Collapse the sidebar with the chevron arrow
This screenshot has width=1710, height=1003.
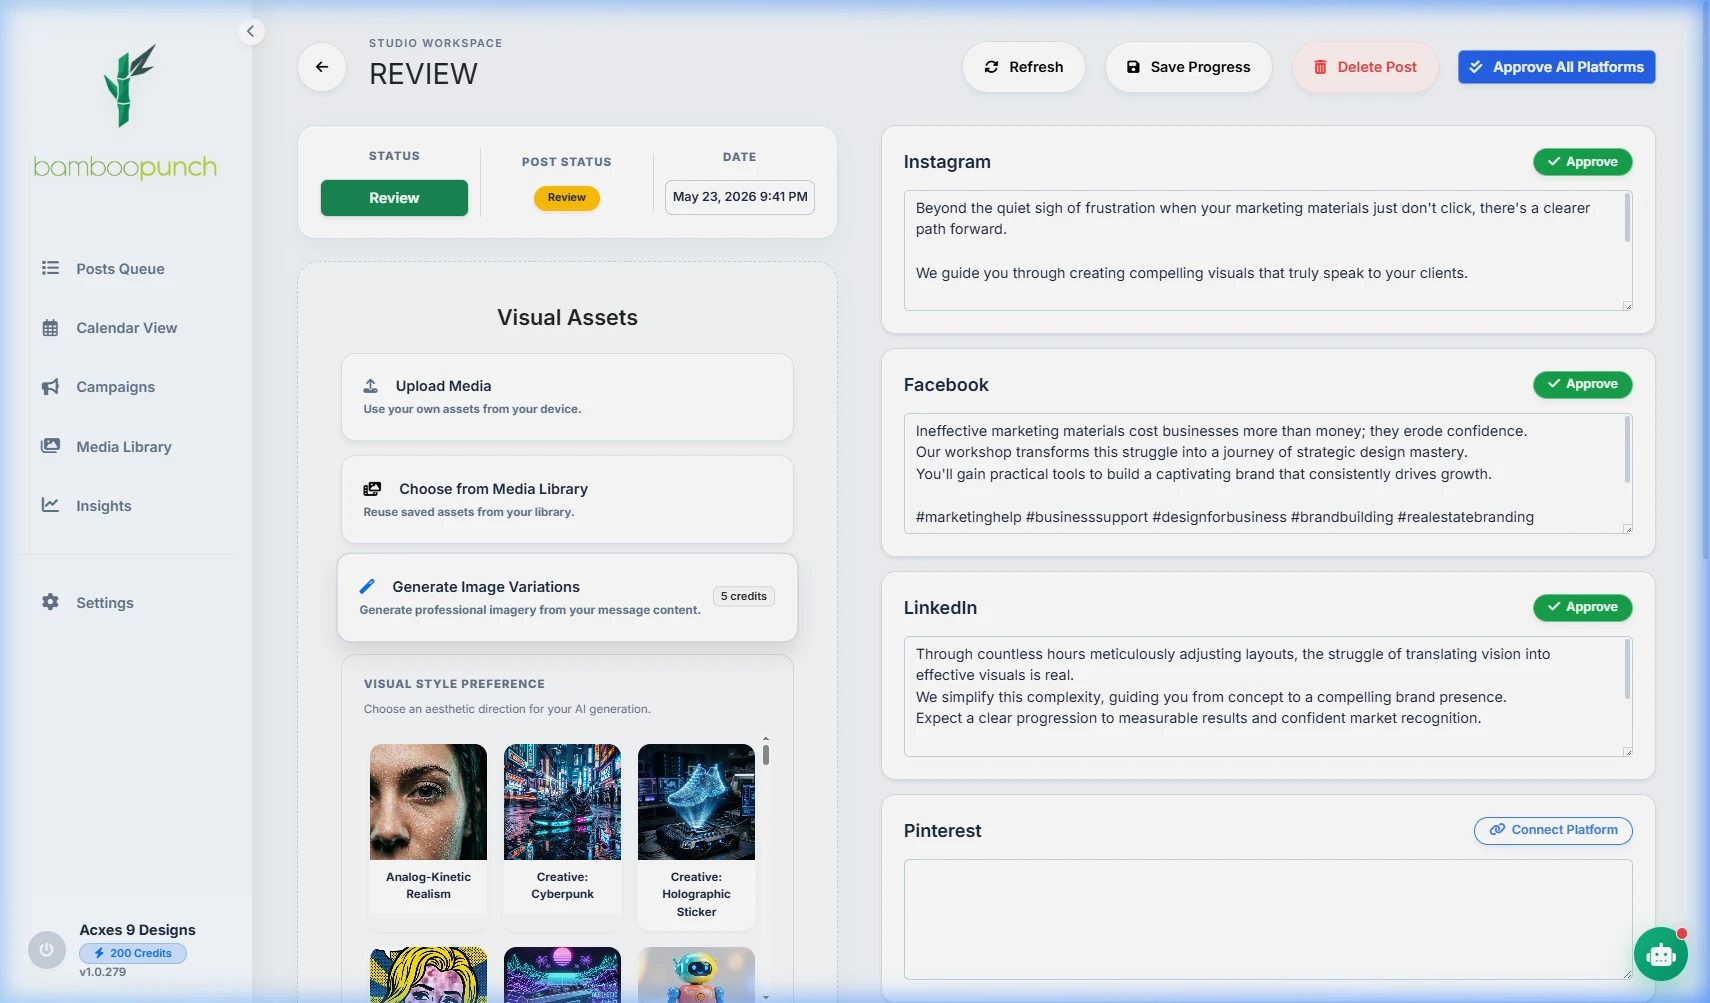251,32
